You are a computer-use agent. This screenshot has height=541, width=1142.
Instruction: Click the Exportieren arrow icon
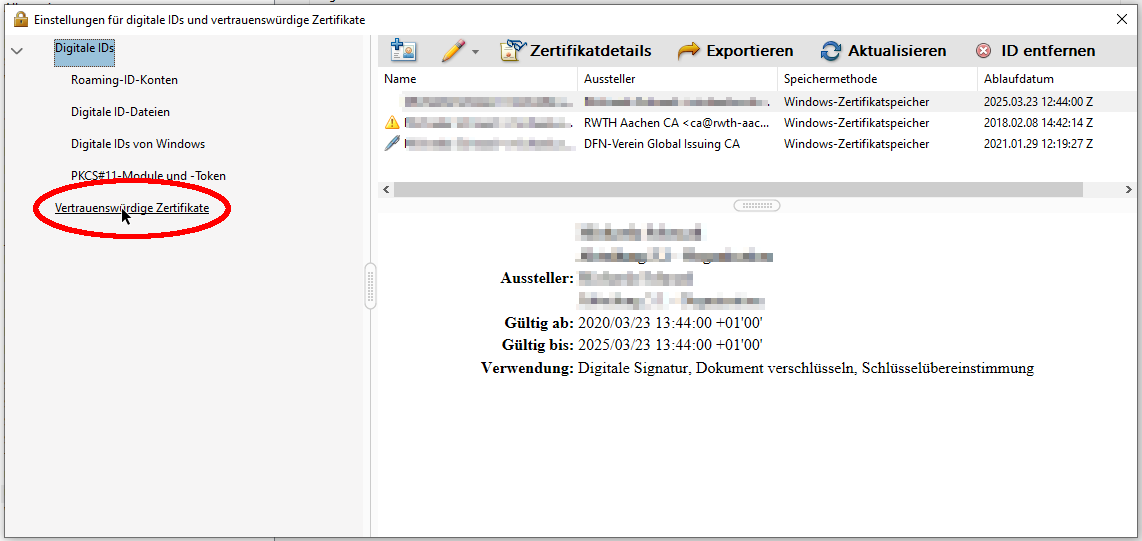click(x=688, y=51)
